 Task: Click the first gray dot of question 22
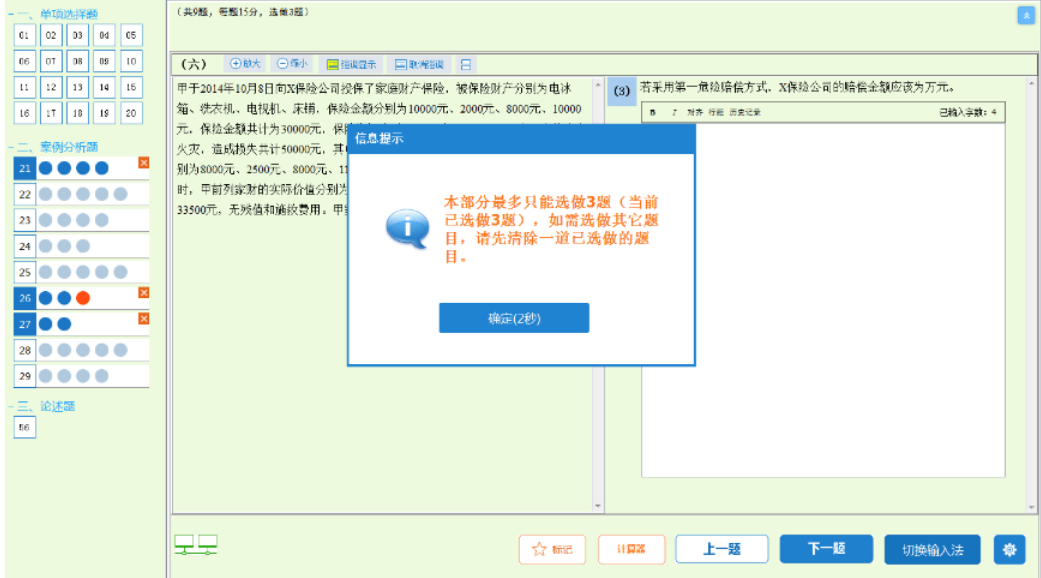point(45,194)
